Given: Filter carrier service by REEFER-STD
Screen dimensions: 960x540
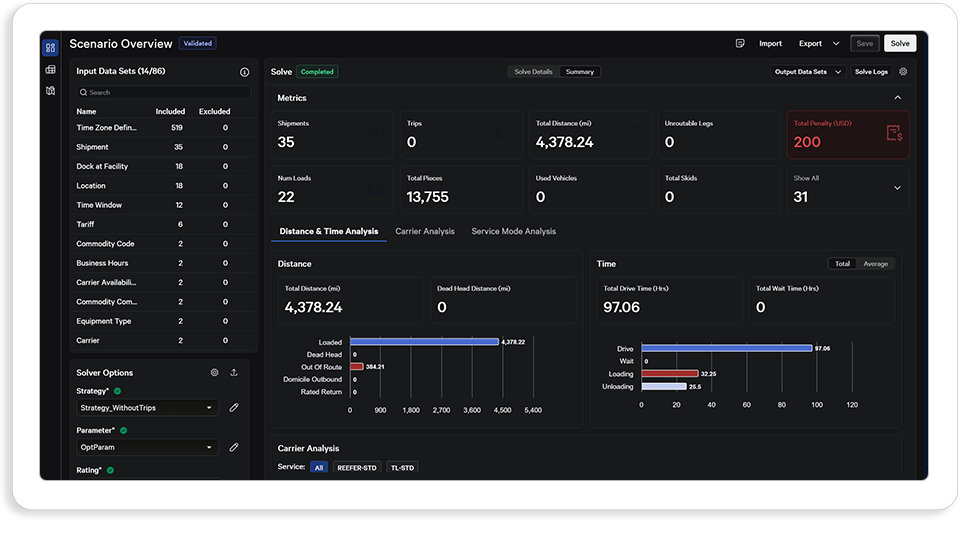Looking at the screenshot, I should coord(357,468).
